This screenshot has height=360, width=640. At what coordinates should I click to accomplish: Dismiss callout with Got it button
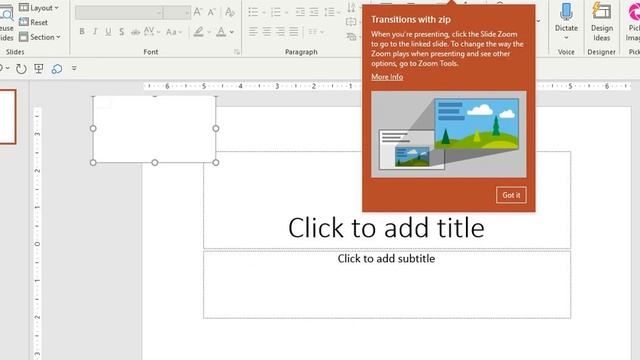pos(511,195)
